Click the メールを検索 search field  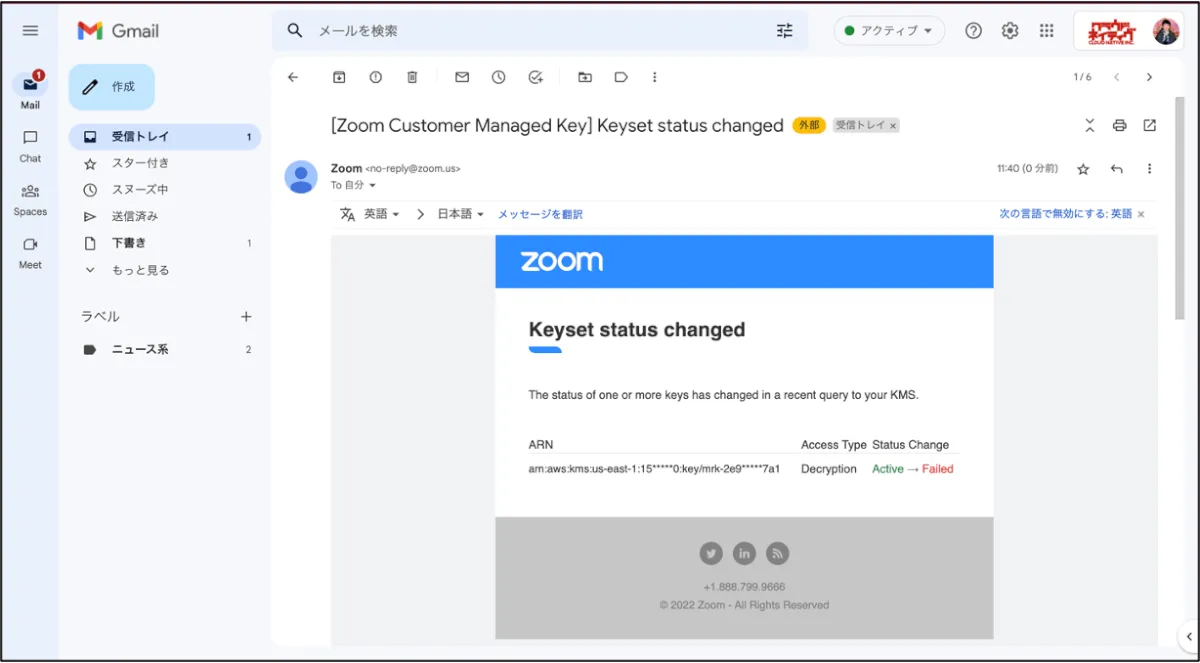(x=540, y=31)
